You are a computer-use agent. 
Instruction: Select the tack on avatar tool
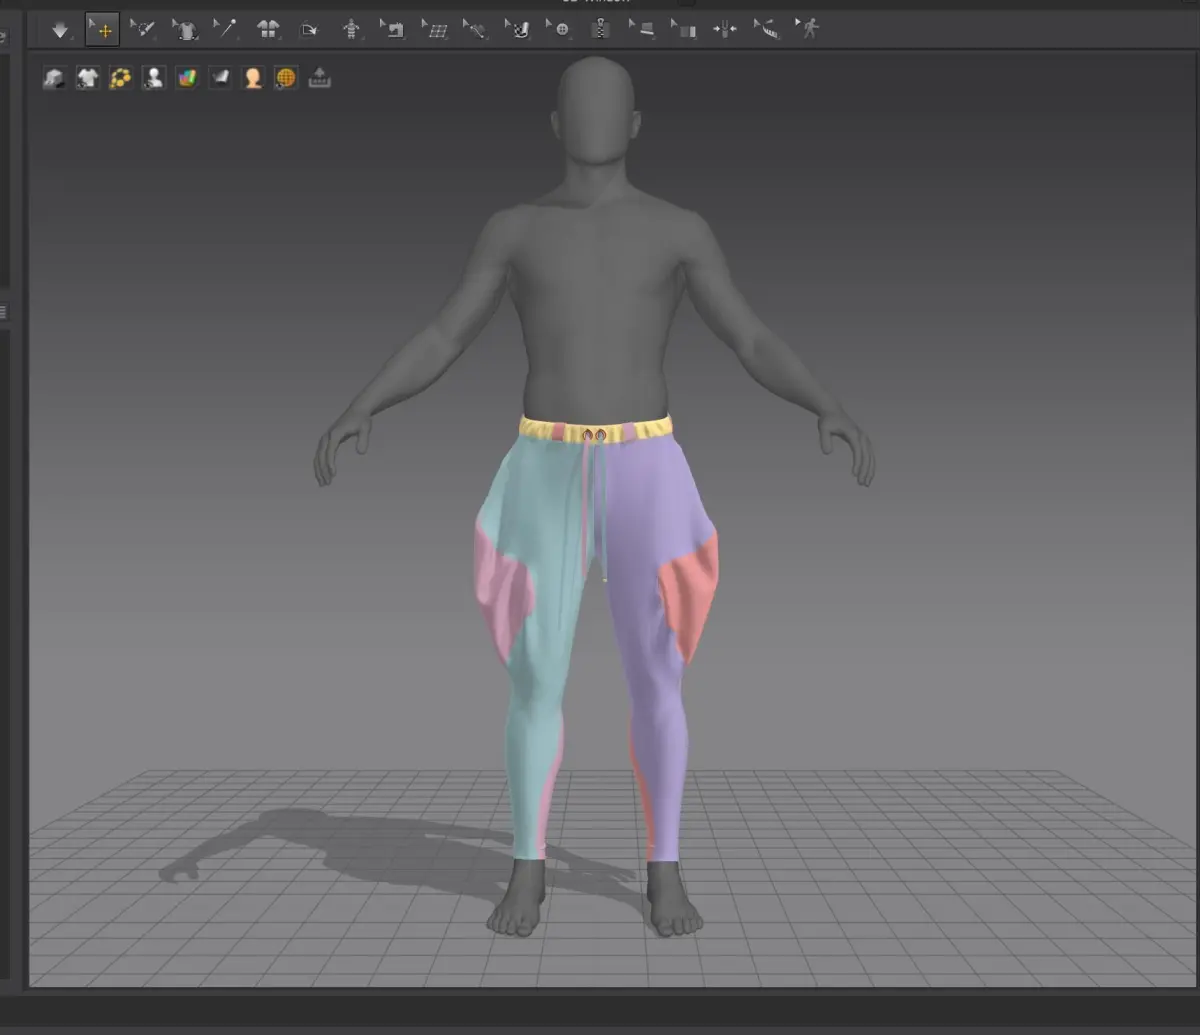[x=476, y=30]
